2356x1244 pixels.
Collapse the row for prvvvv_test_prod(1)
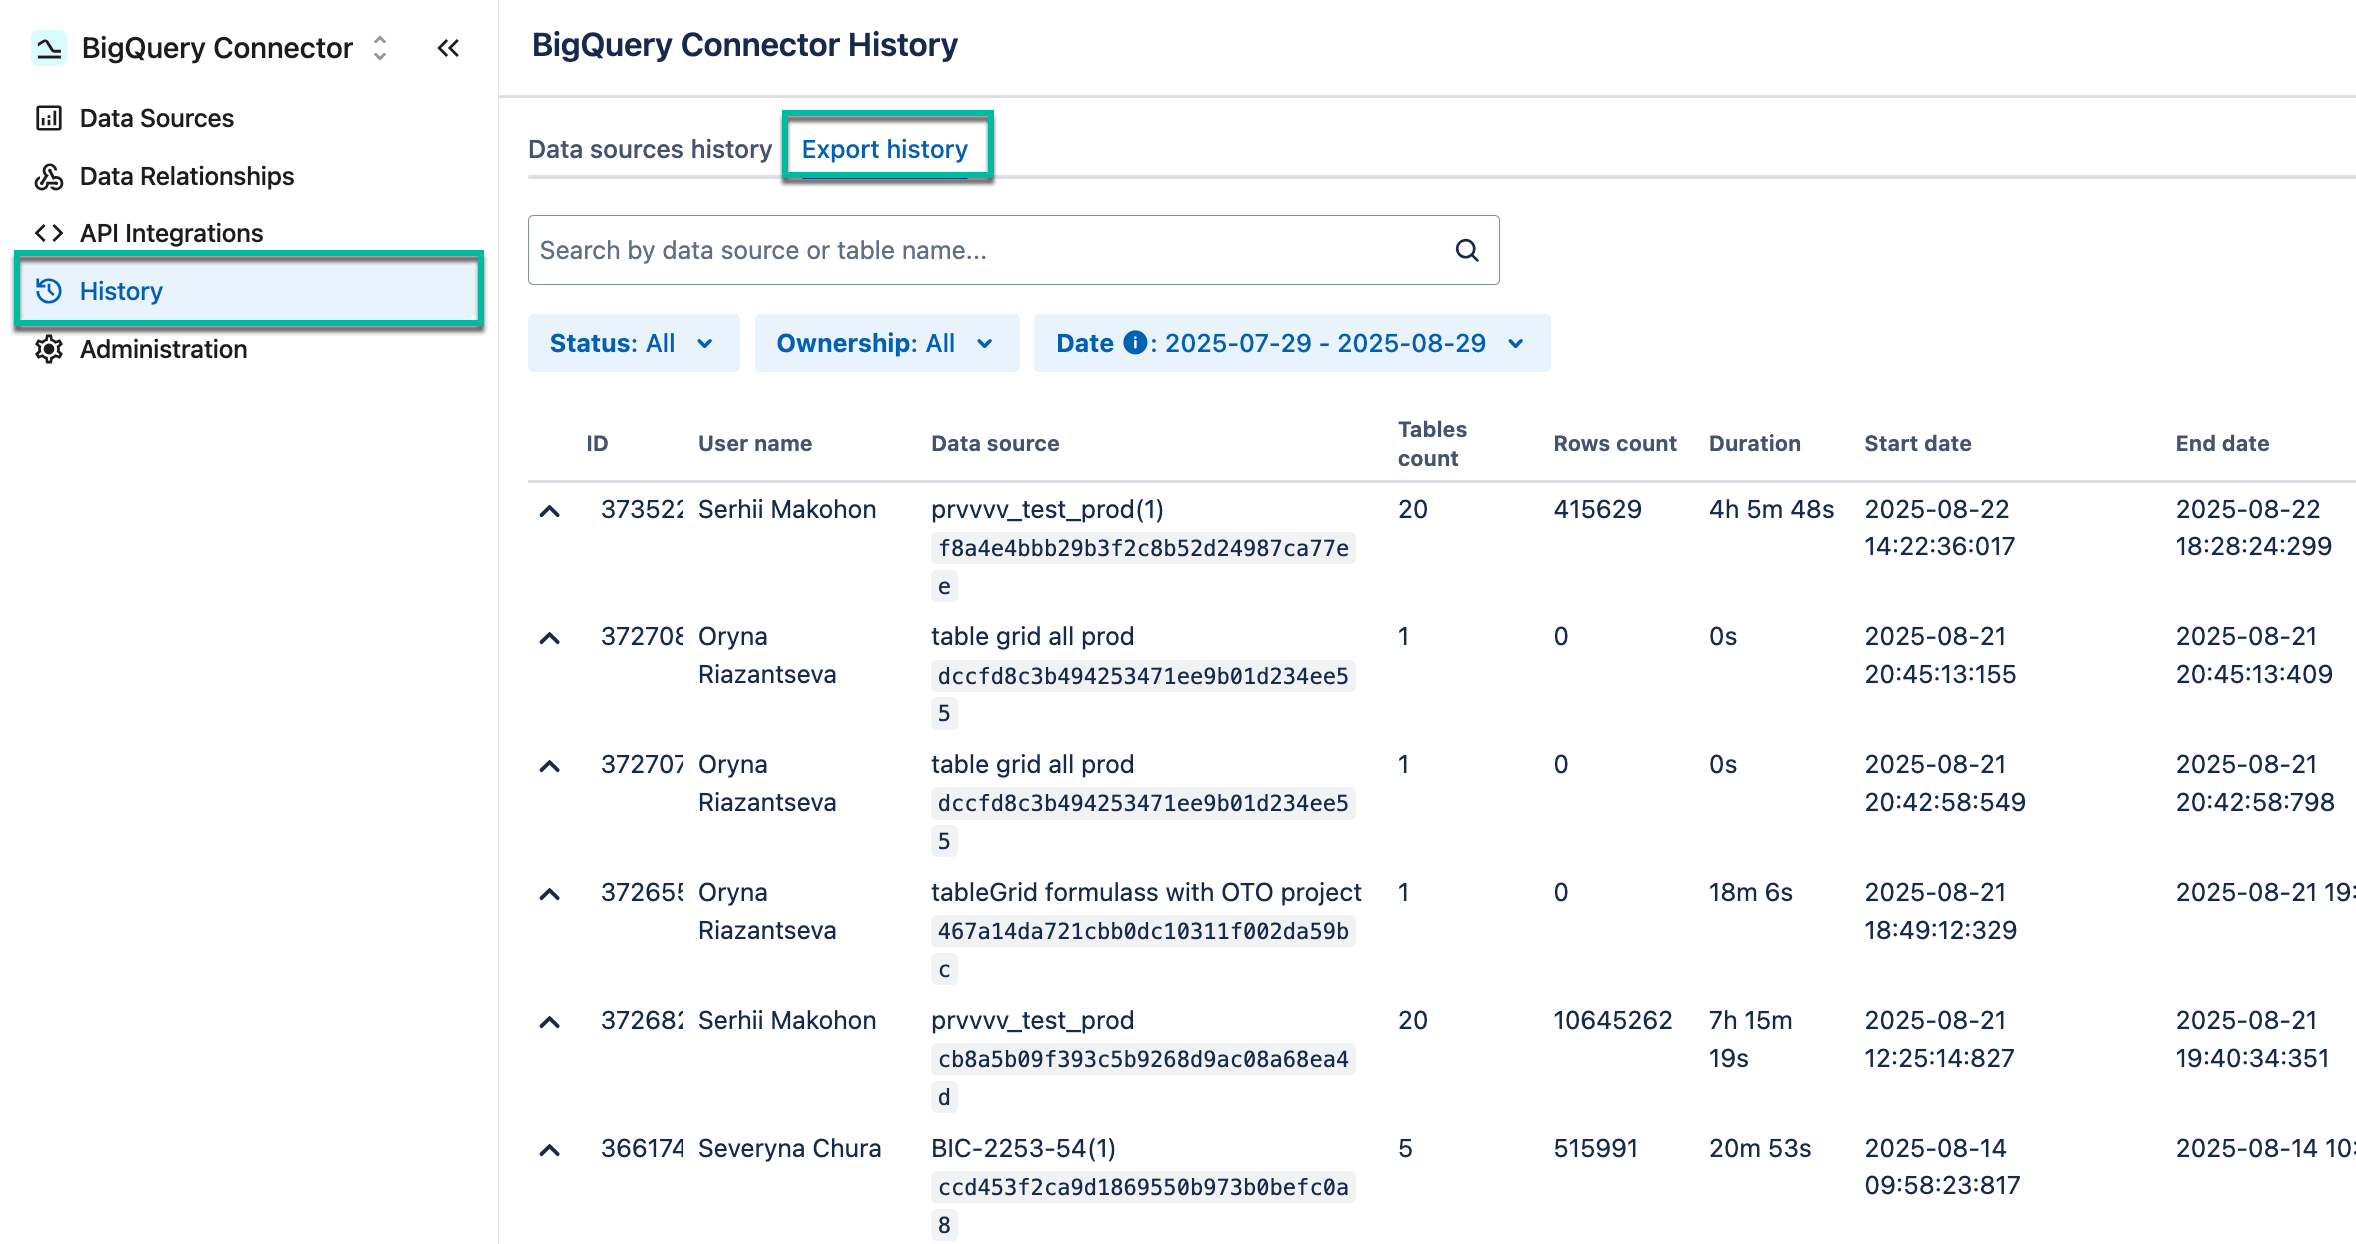click(551, 509)
